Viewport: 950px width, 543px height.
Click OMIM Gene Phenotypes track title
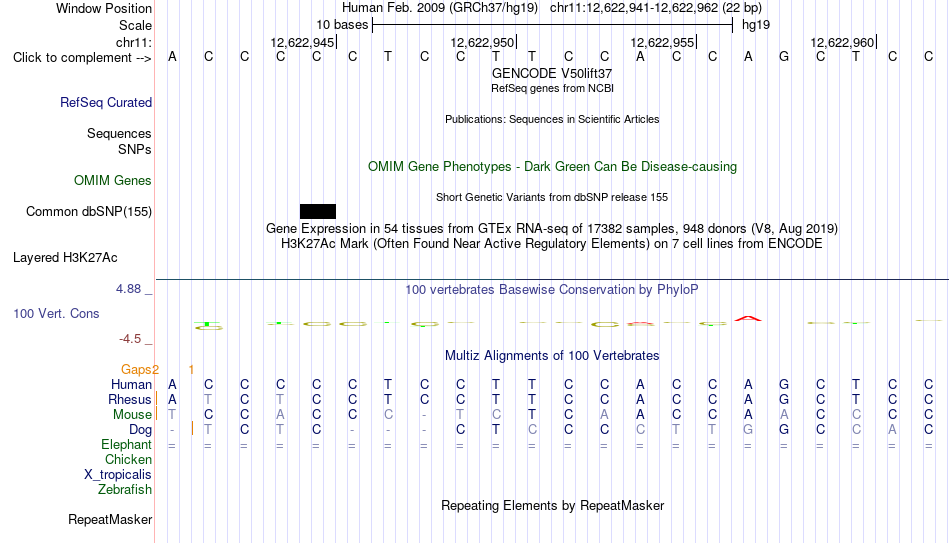point(553,167)
